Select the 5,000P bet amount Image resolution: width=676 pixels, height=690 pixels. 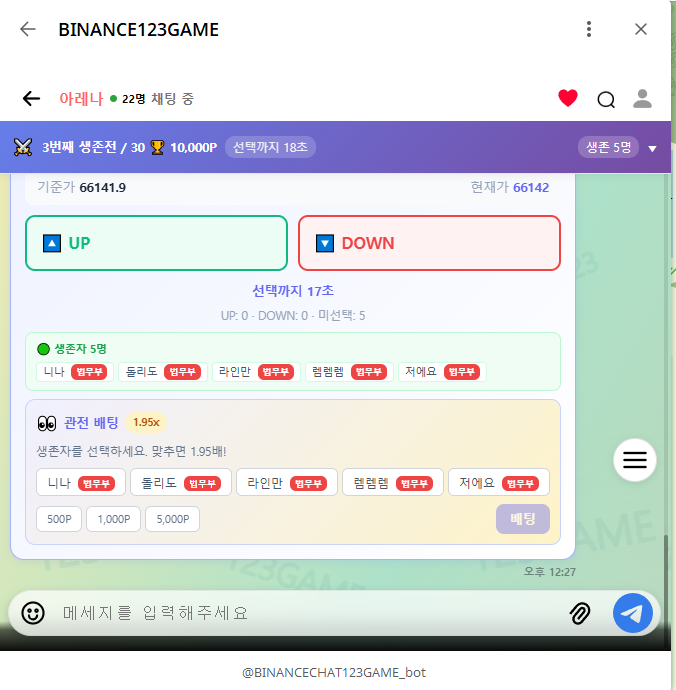pyautogui.click(x=173, y=519)
